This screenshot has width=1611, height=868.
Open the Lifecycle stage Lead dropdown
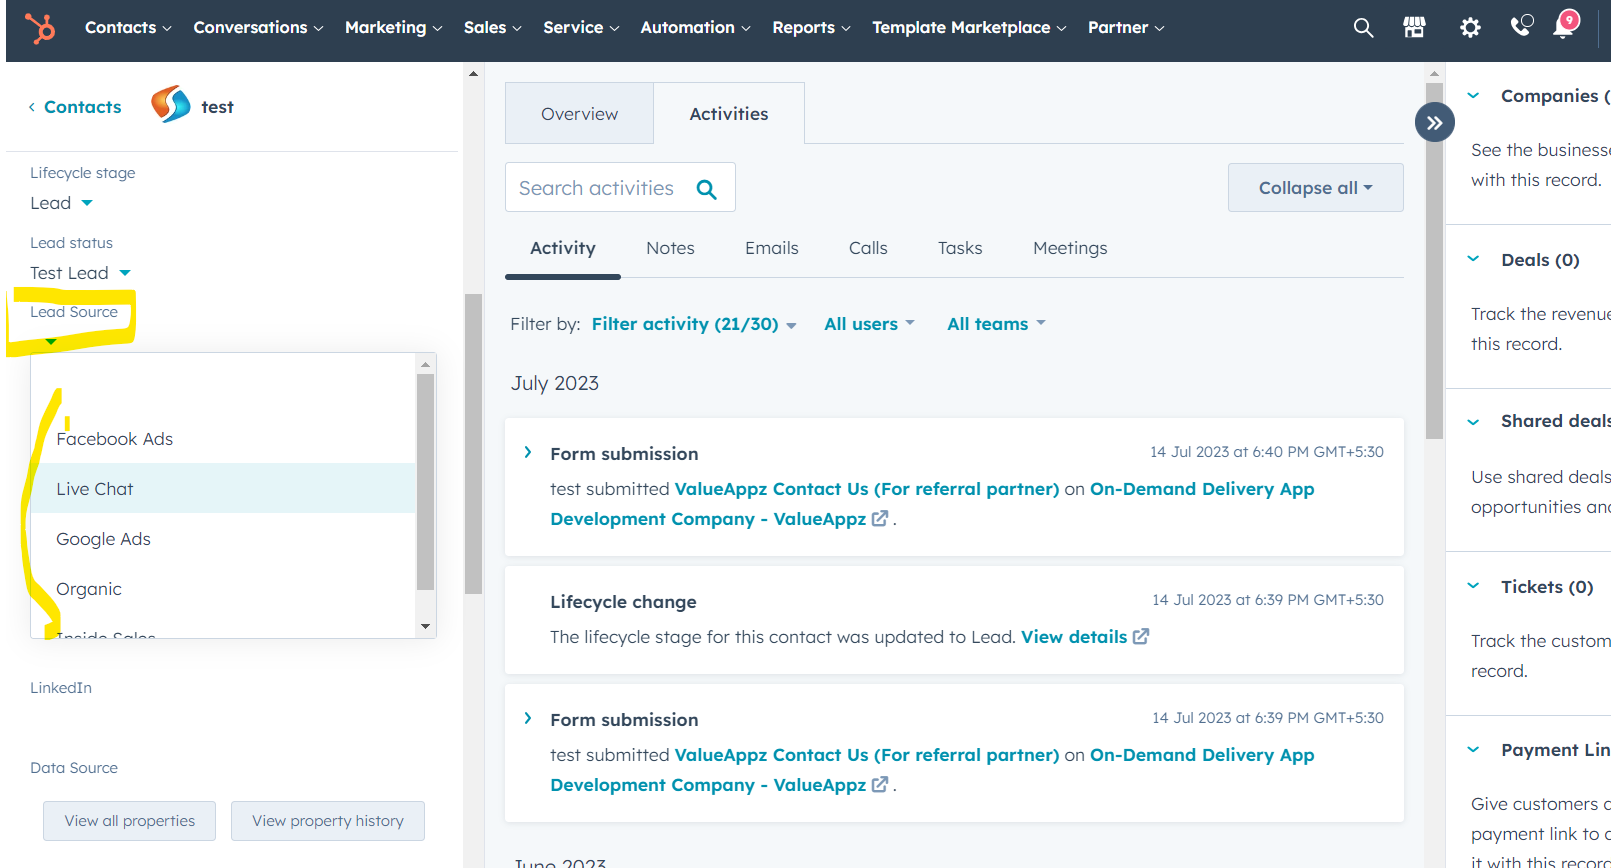click(61, 203)
